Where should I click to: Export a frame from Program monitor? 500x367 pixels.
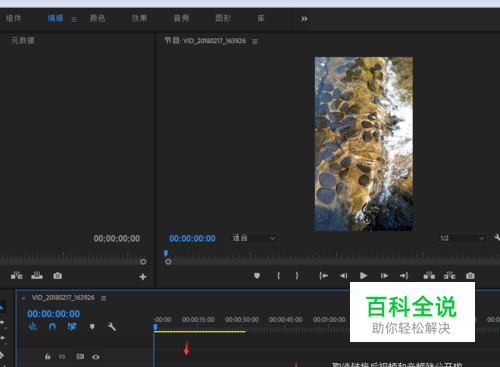click(470, 276)
